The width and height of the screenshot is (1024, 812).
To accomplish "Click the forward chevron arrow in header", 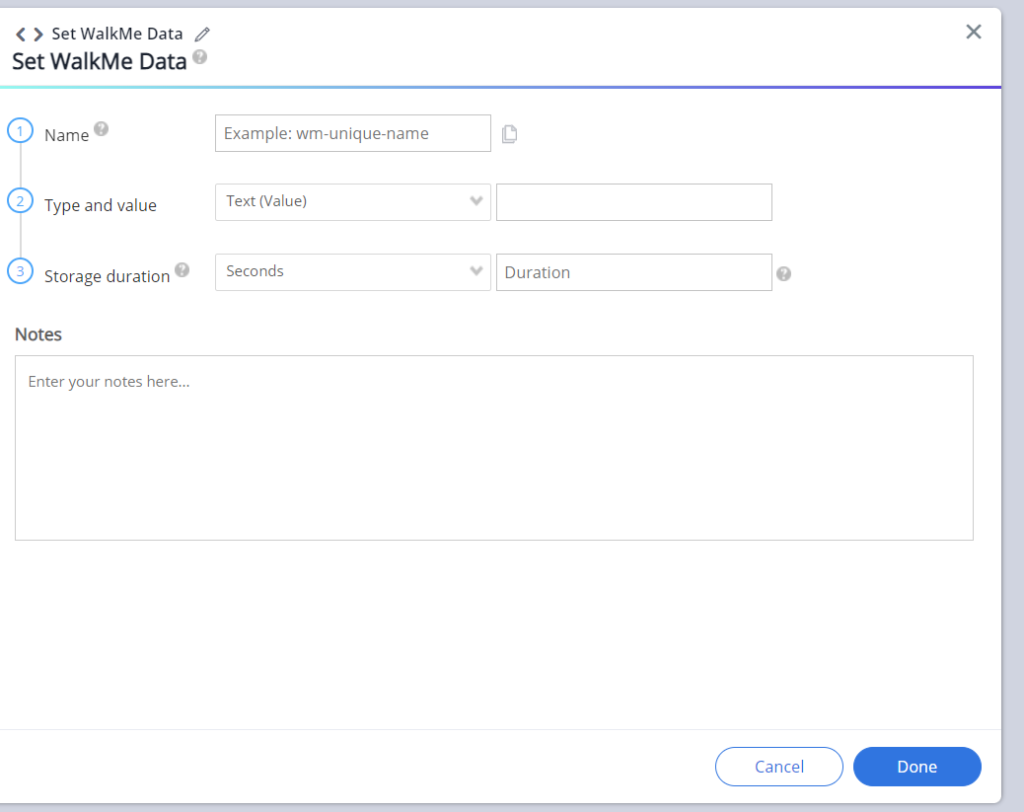I will [x=38, y=34].
